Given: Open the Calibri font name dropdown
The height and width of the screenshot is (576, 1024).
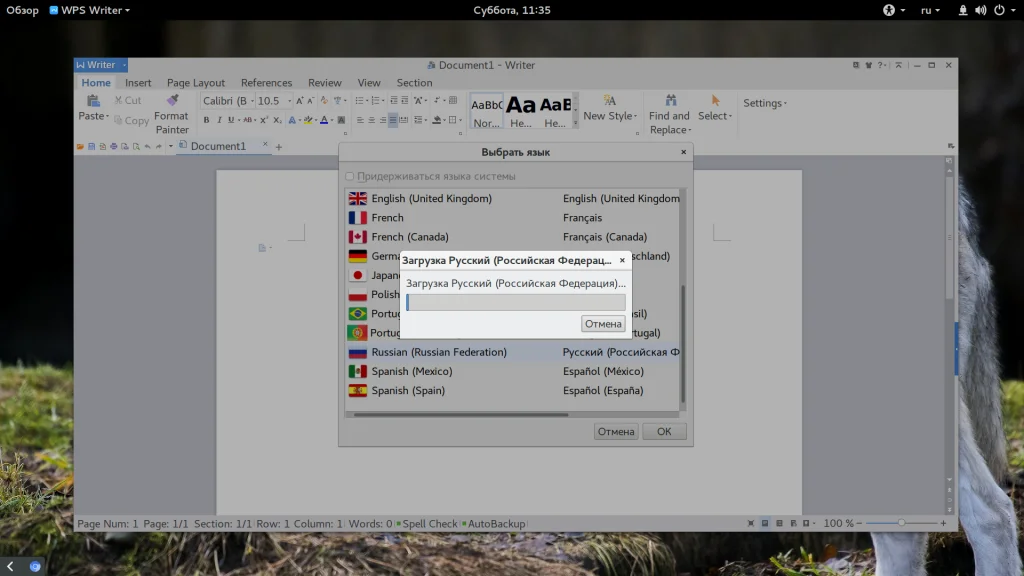Looking at the screenshot, I should point(251,101).
